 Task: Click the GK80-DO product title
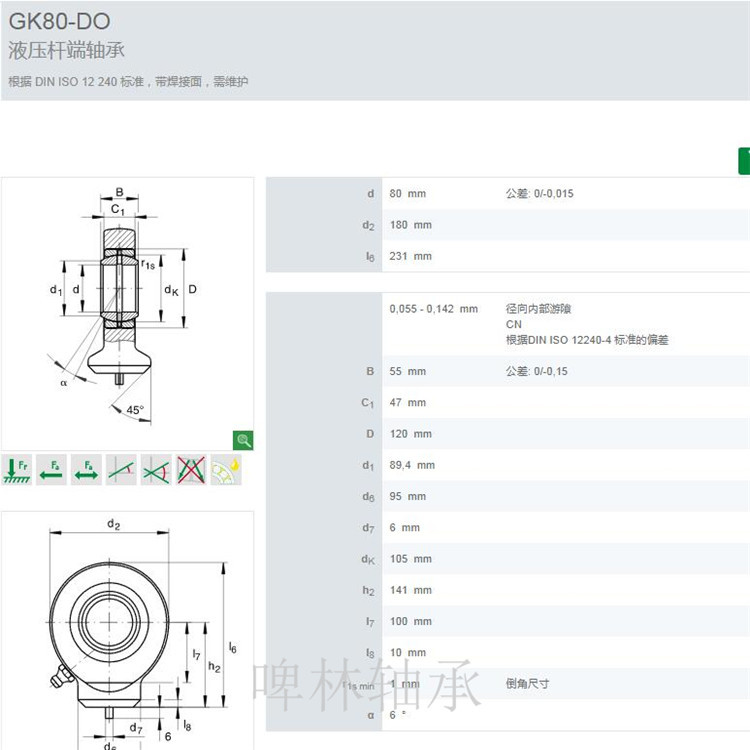(59, 22)
